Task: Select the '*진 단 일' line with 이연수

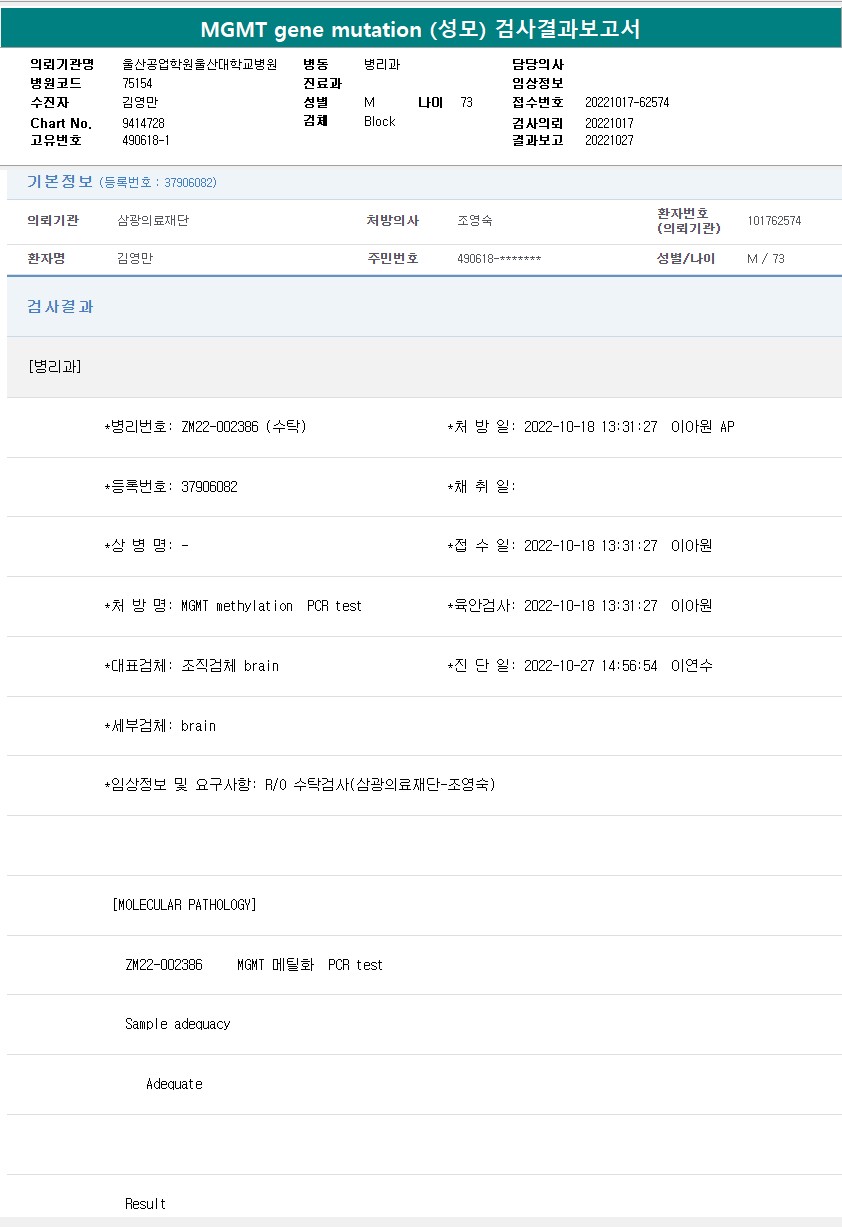Action: click(579, 666)
